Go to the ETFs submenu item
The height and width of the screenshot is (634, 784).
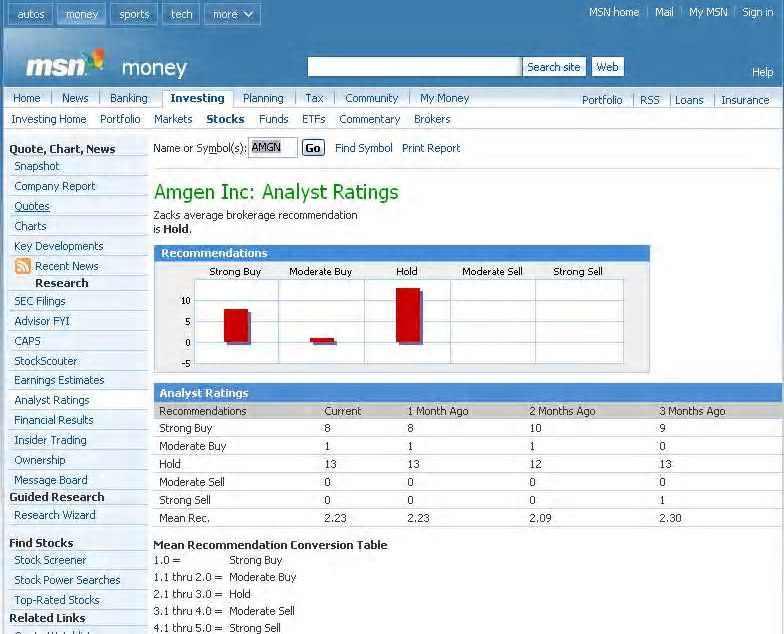pos(313,119)
